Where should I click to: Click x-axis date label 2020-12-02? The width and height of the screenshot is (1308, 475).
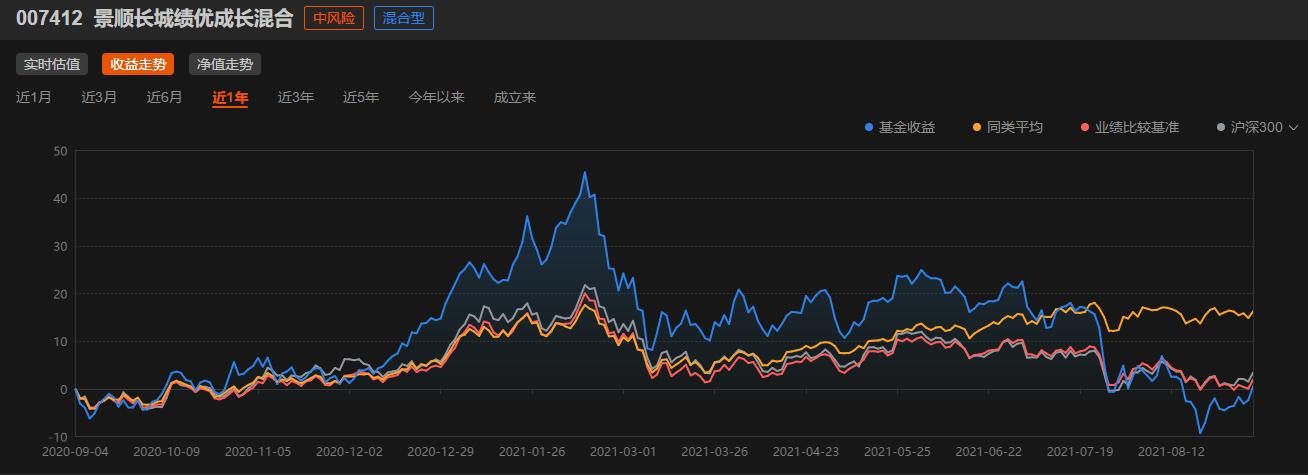coord(351,451)
